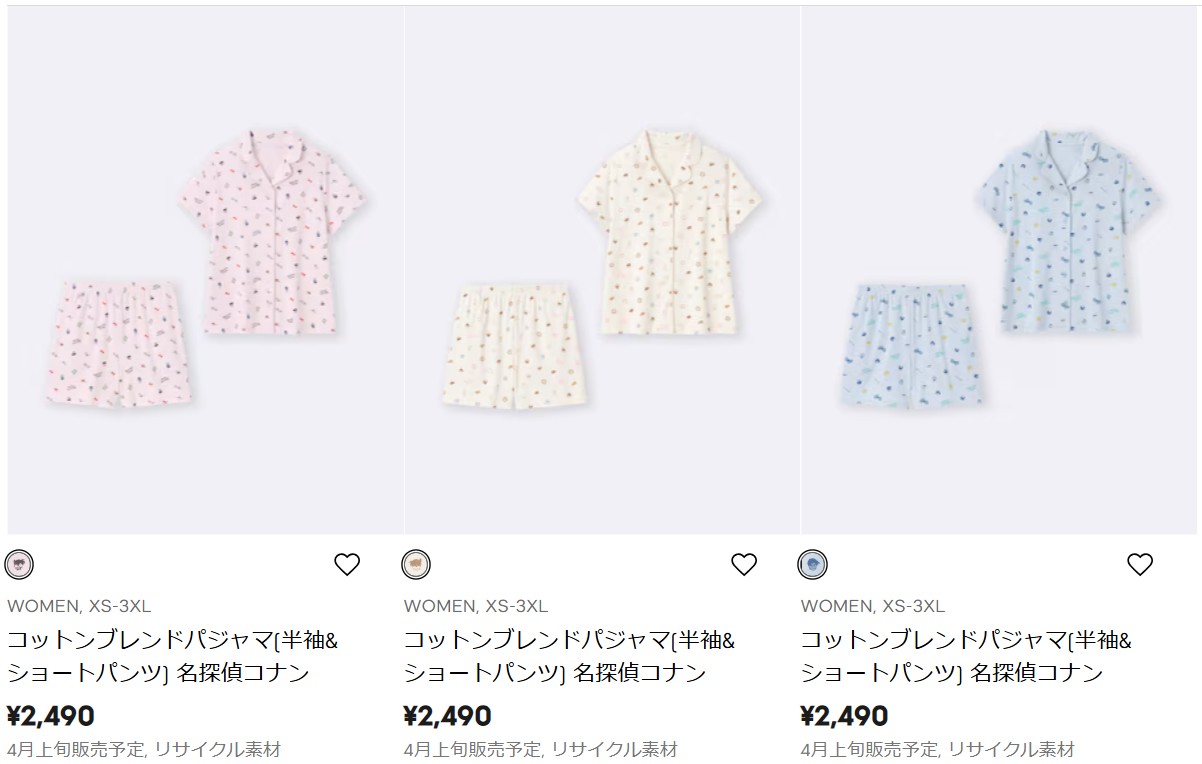1202x764 pixels.
Task: Open the pink pajama product image
Action: coord(205,270)
